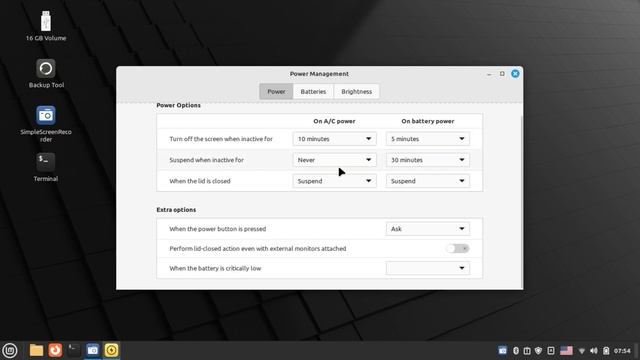This screenshot has width=640, height=360.
Task: Open the clock showing 07:54
Action: pos(622,351)
